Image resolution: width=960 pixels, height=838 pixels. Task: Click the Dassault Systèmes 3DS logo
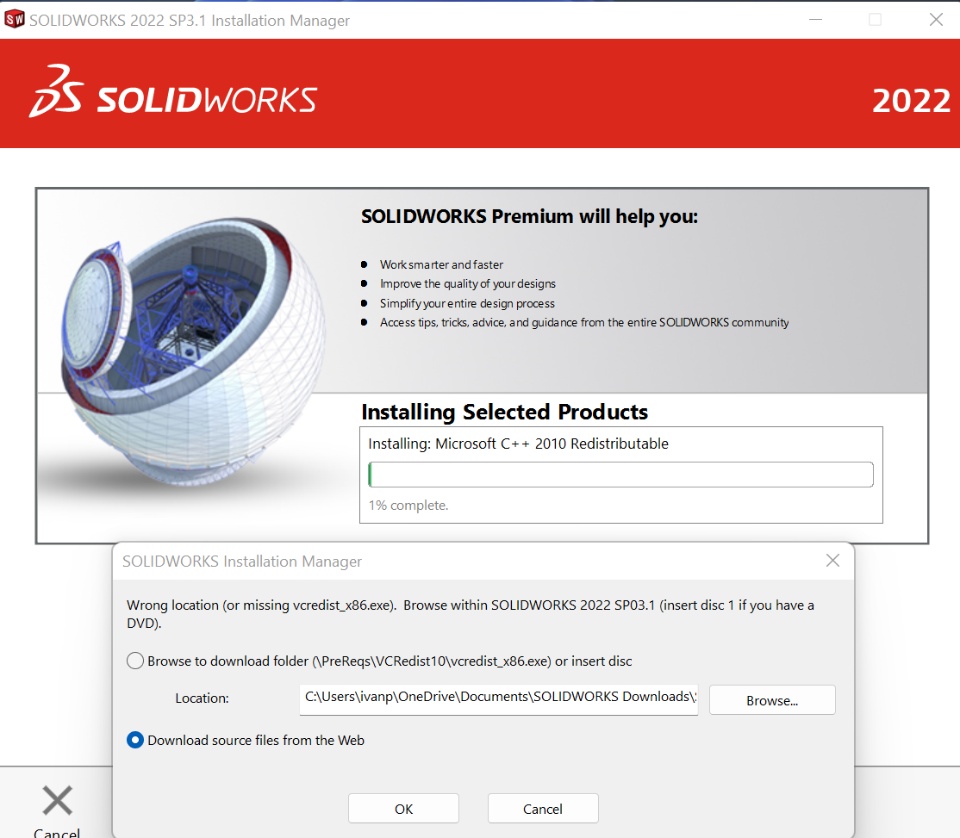click(x=56, y=91)
